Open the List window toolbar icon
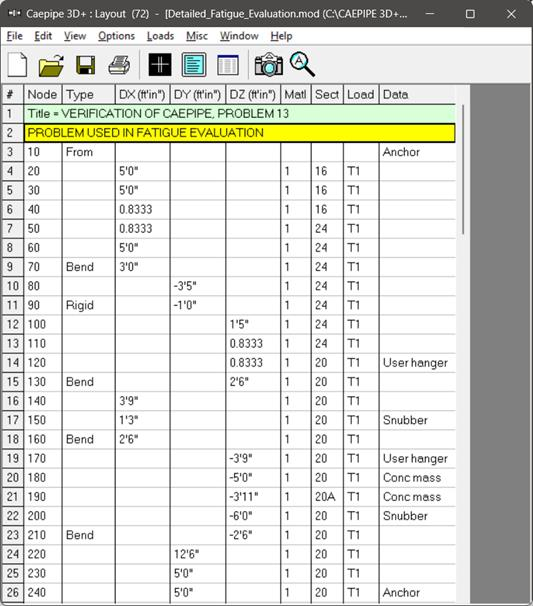This screenshot has height=606, width=533. [228, 65]
